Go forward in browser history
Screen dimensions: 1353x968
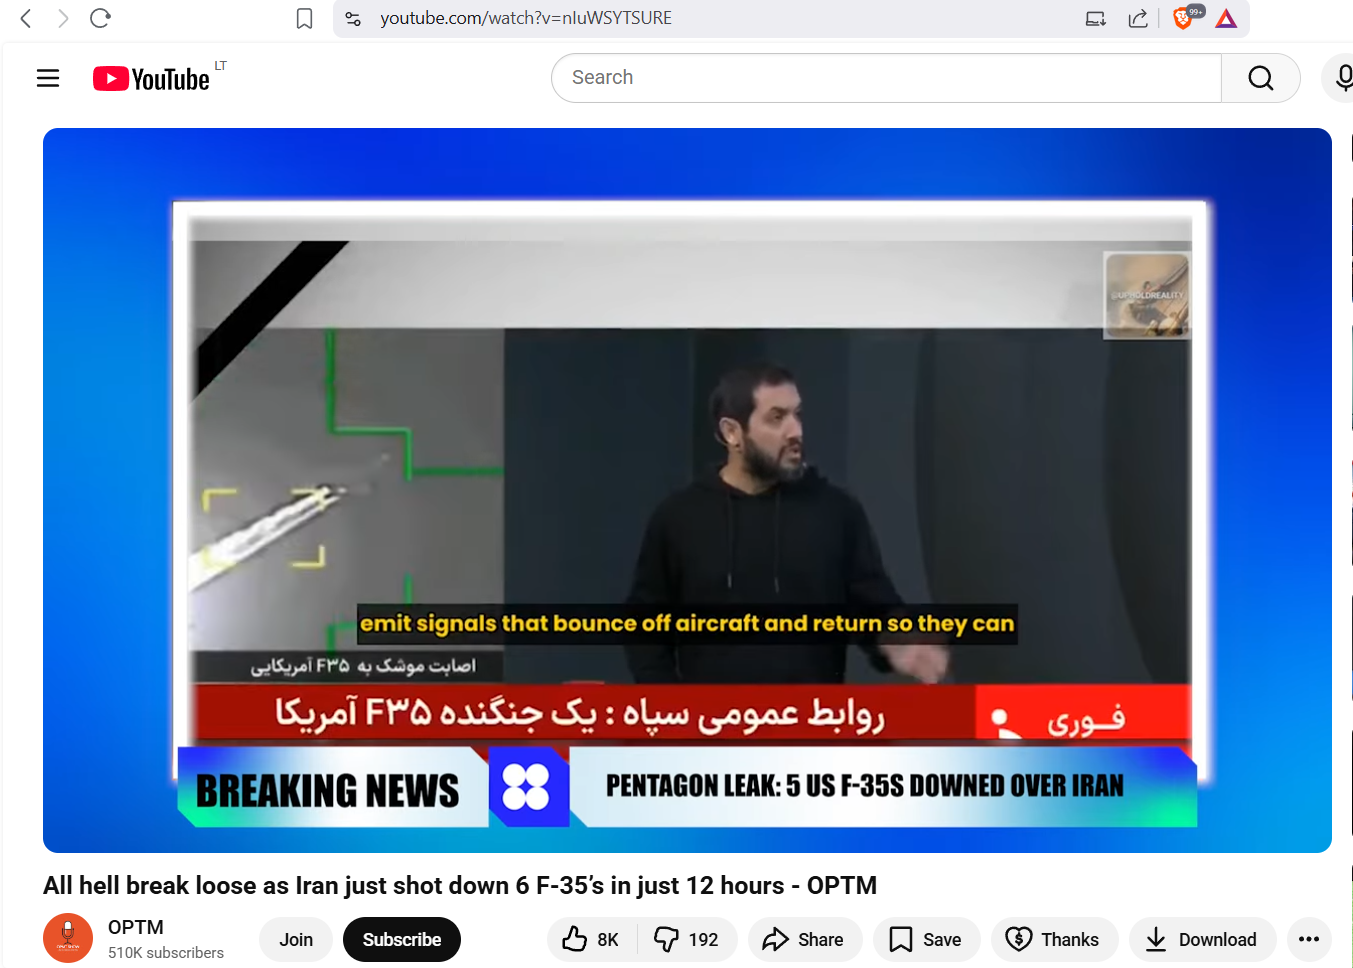(x=63, y=18)
